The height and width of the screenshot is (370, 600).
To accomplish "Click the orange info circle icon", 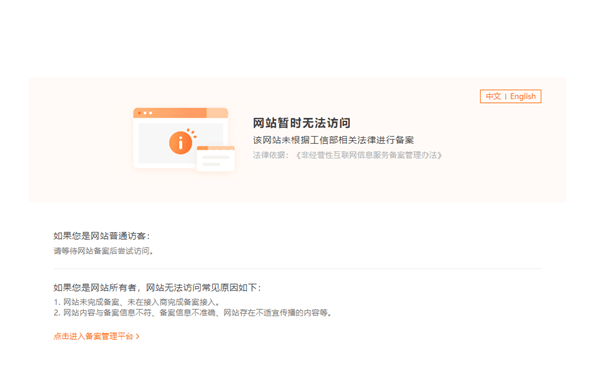I will point(181,143).
